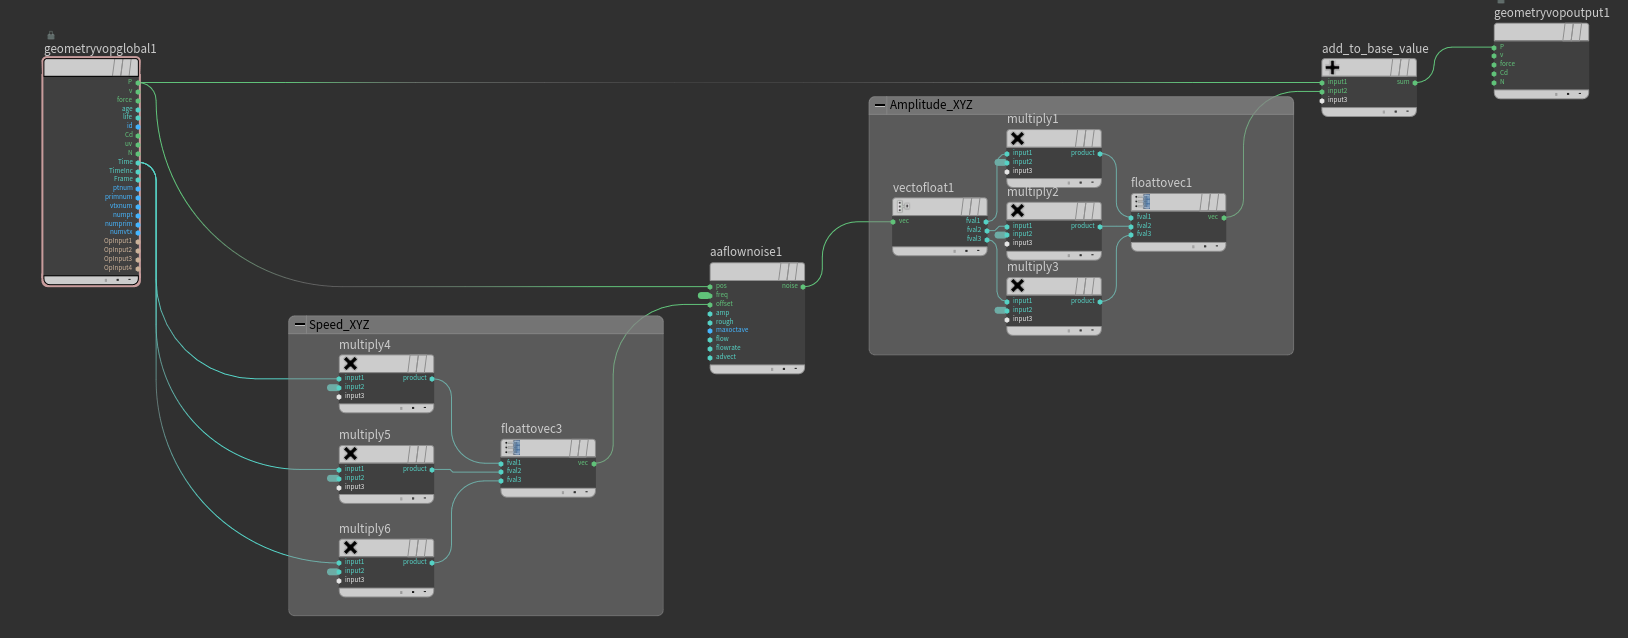Viewport: 1628px width, 638px height.
Task: Toggle the flag strips on aaflownoise1 node
Action: pyautogui.click(x=790, y=271)
